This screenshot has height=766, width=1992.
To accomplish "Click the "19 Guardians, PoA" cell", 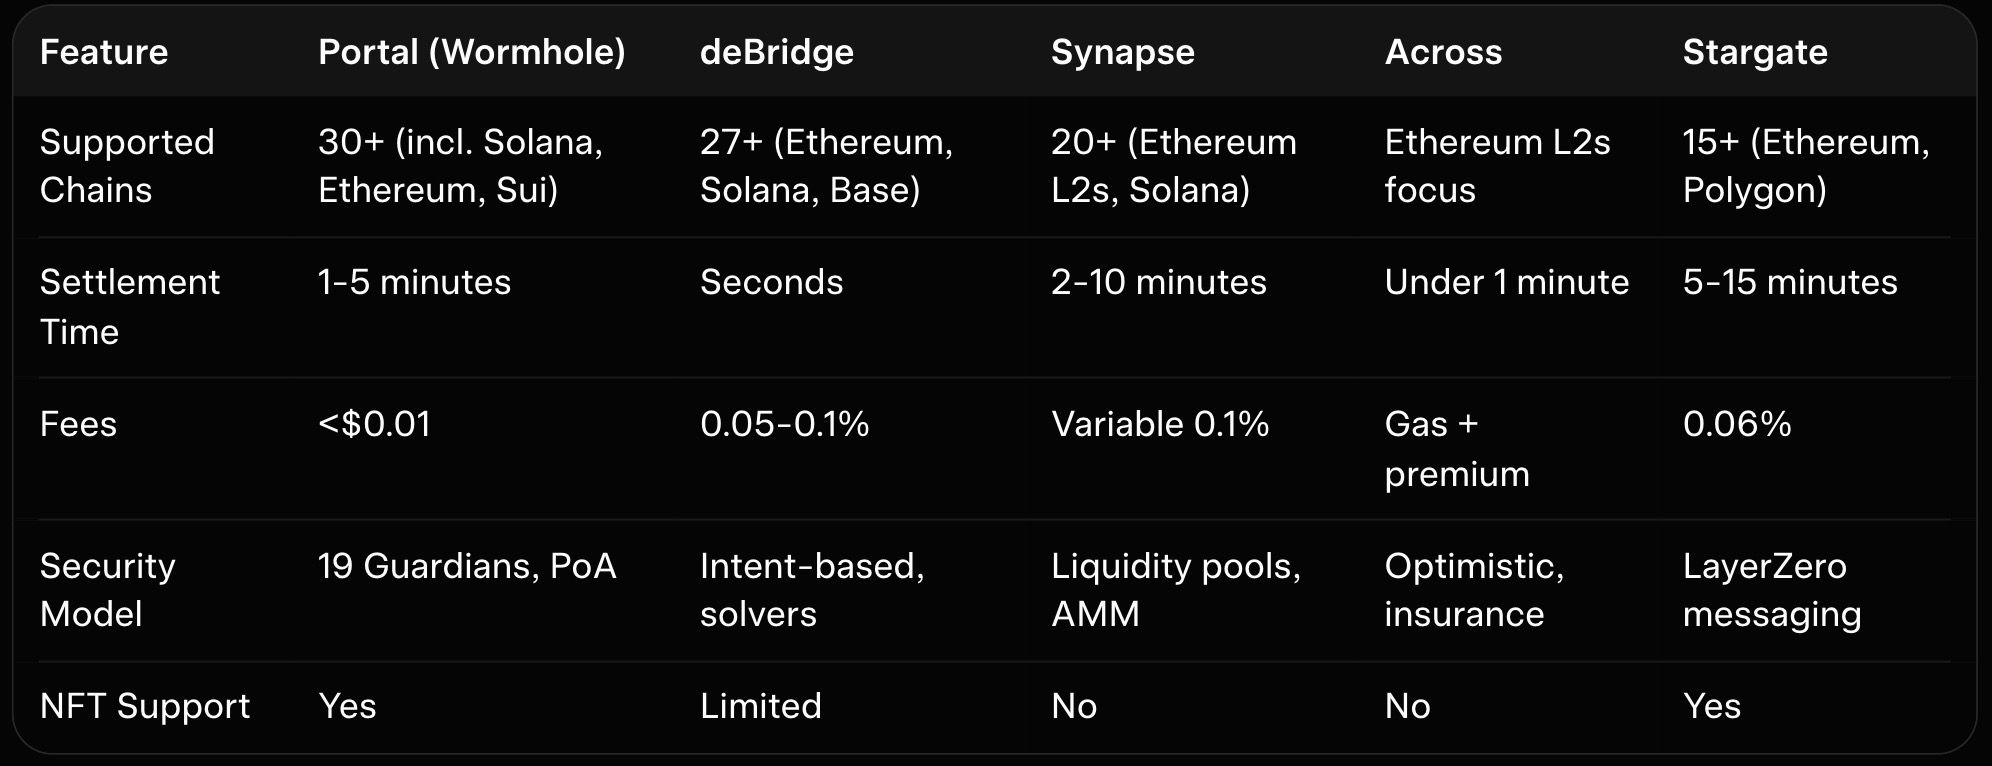I will tap(467, 566).
